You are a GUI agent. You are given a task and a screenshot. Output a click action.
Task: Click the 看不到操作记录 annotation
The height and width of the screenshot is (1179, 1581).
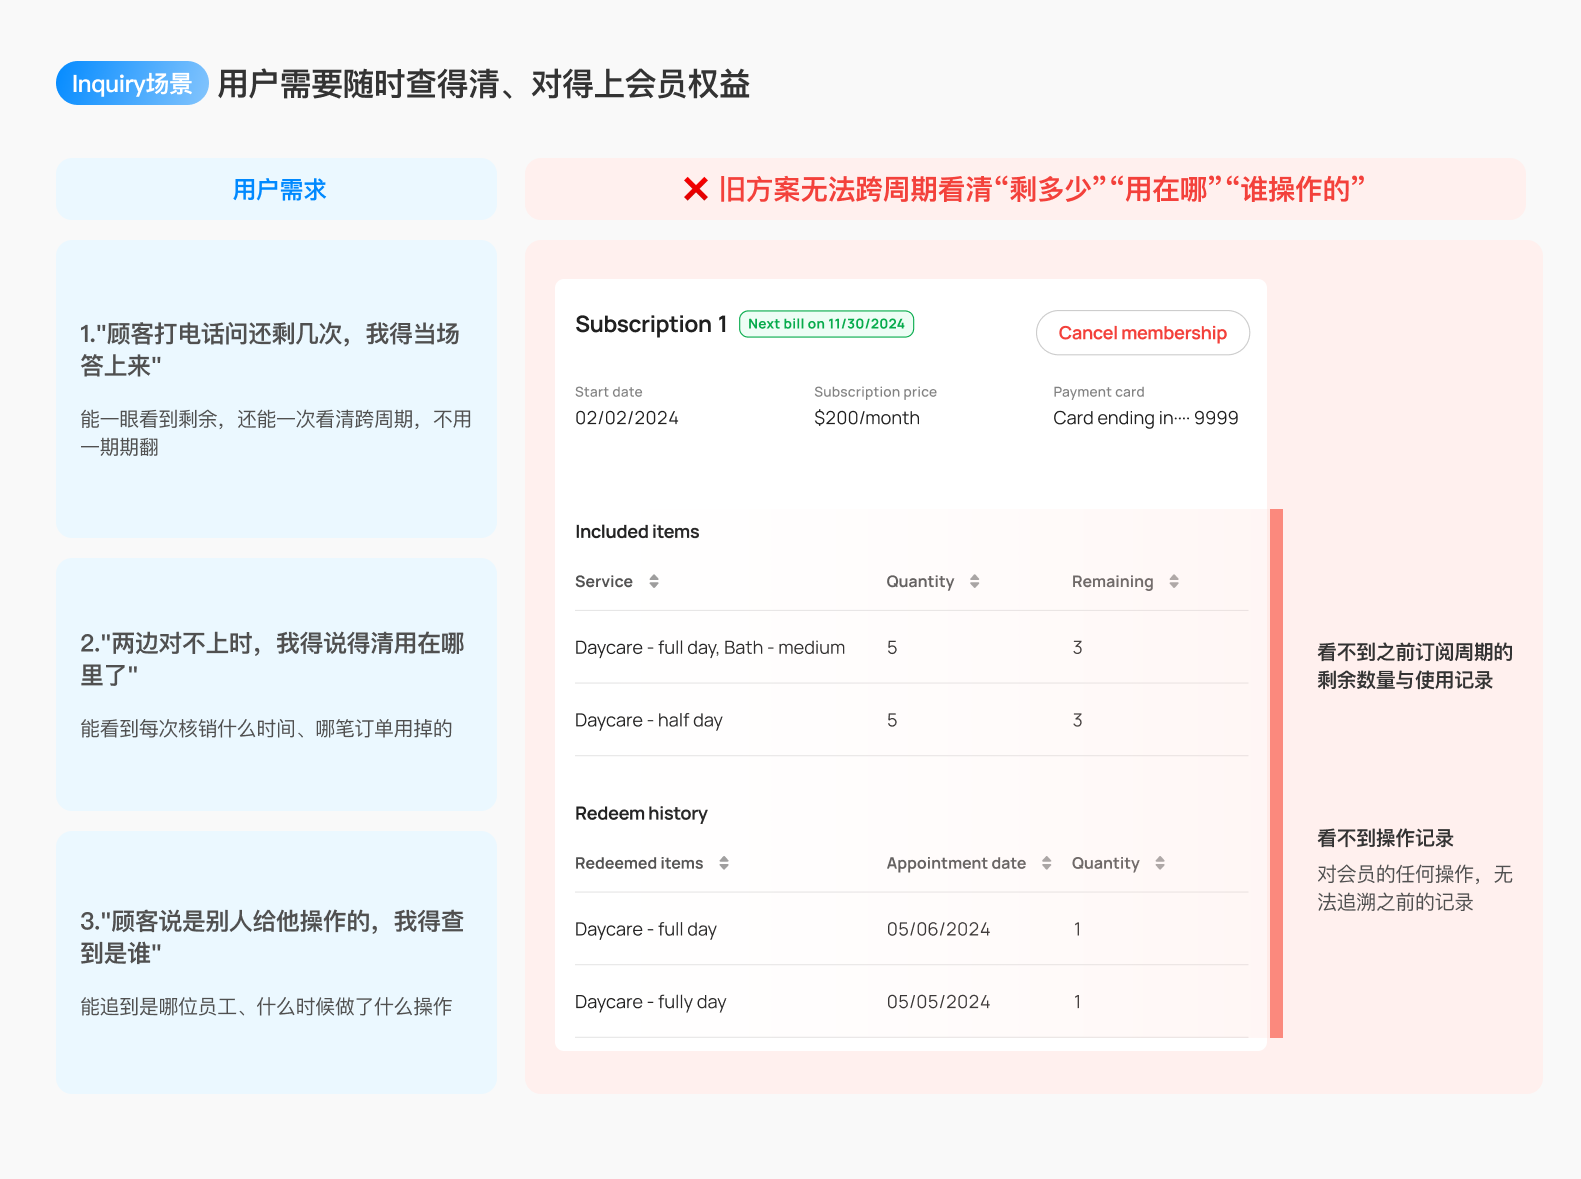pos(1385,838)
